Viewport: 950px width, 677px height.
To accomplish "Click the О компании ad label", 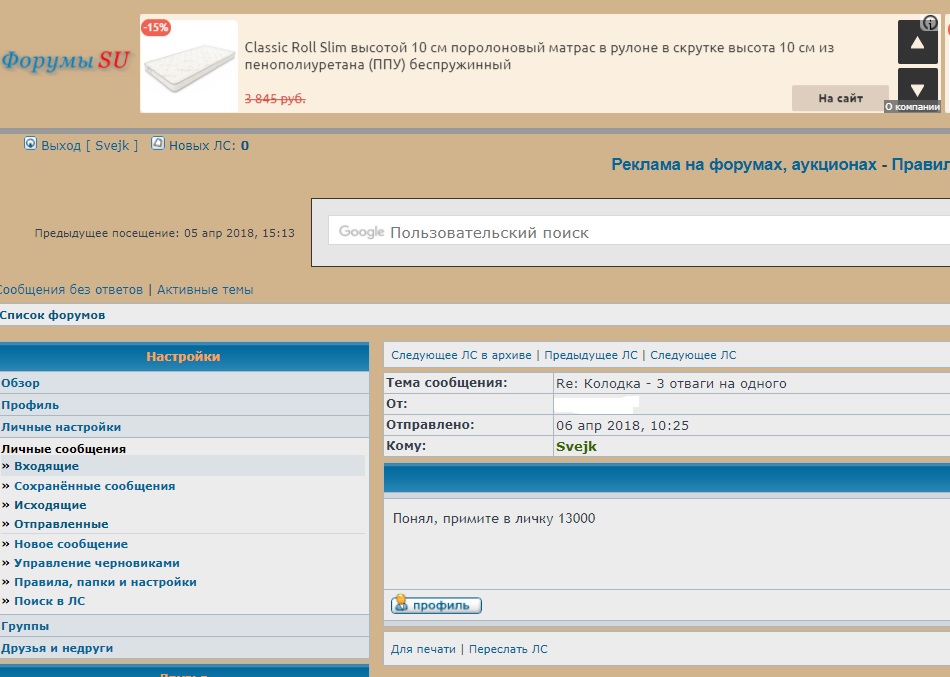I will 912,107.
